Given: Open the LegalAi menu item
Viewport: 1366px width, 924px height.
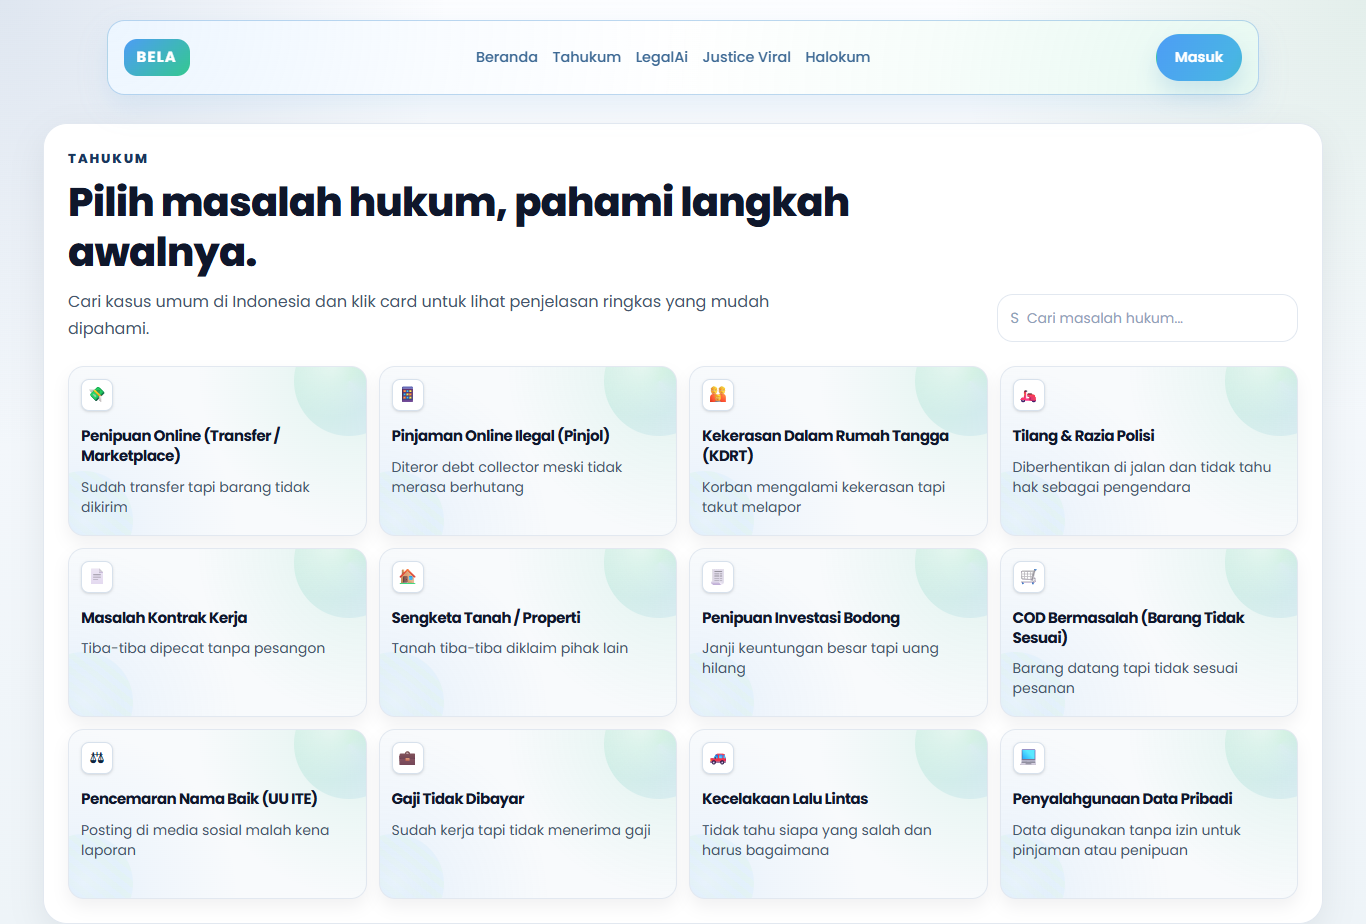Looking at the screenshot, I should (661, 57).
